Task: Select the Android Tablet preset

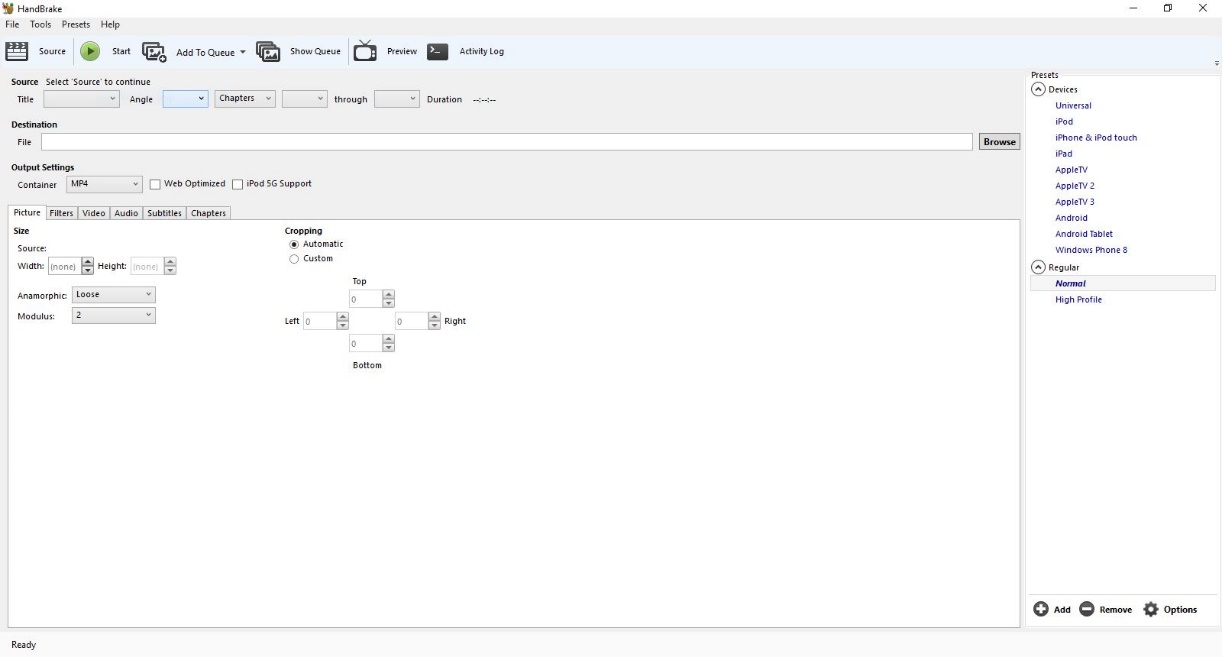Action: 1084,234
